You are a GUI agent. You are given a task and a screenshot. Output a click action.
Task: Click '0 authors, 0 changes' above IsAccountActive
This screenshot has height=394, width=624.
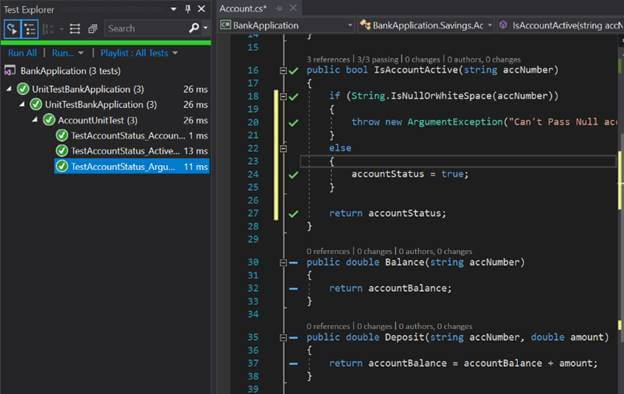[x=484, y=59]
